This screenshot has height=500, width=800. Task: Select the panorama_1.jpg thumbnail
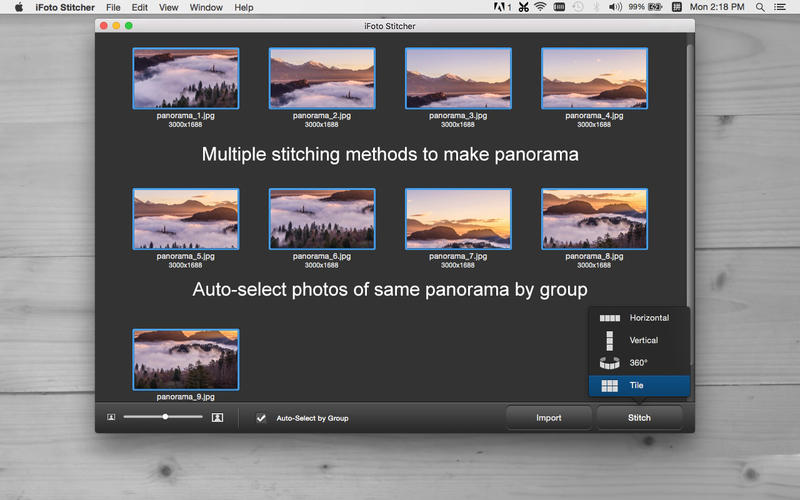(x=186, y=78)
